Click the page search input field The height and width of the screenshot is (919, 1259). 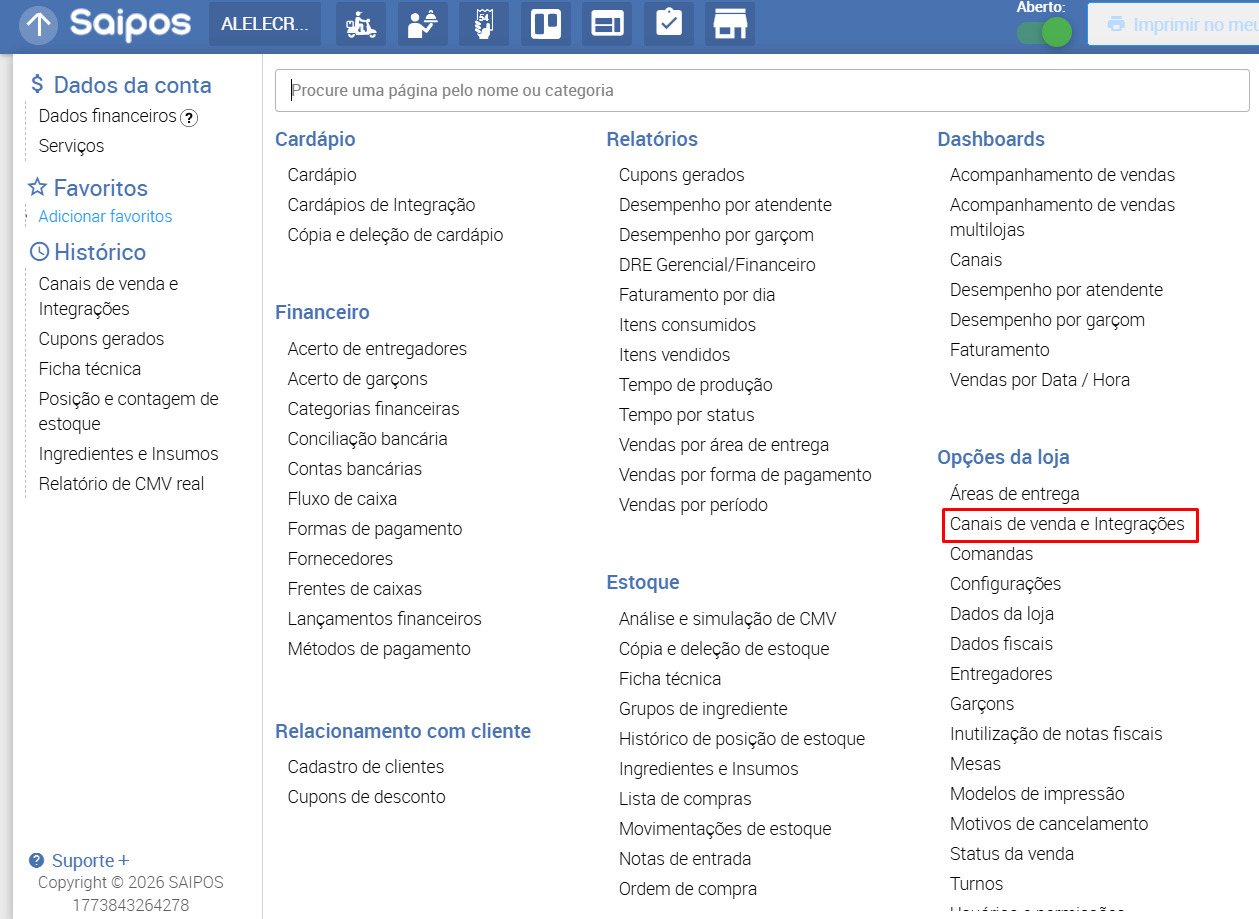coord(761,90)
